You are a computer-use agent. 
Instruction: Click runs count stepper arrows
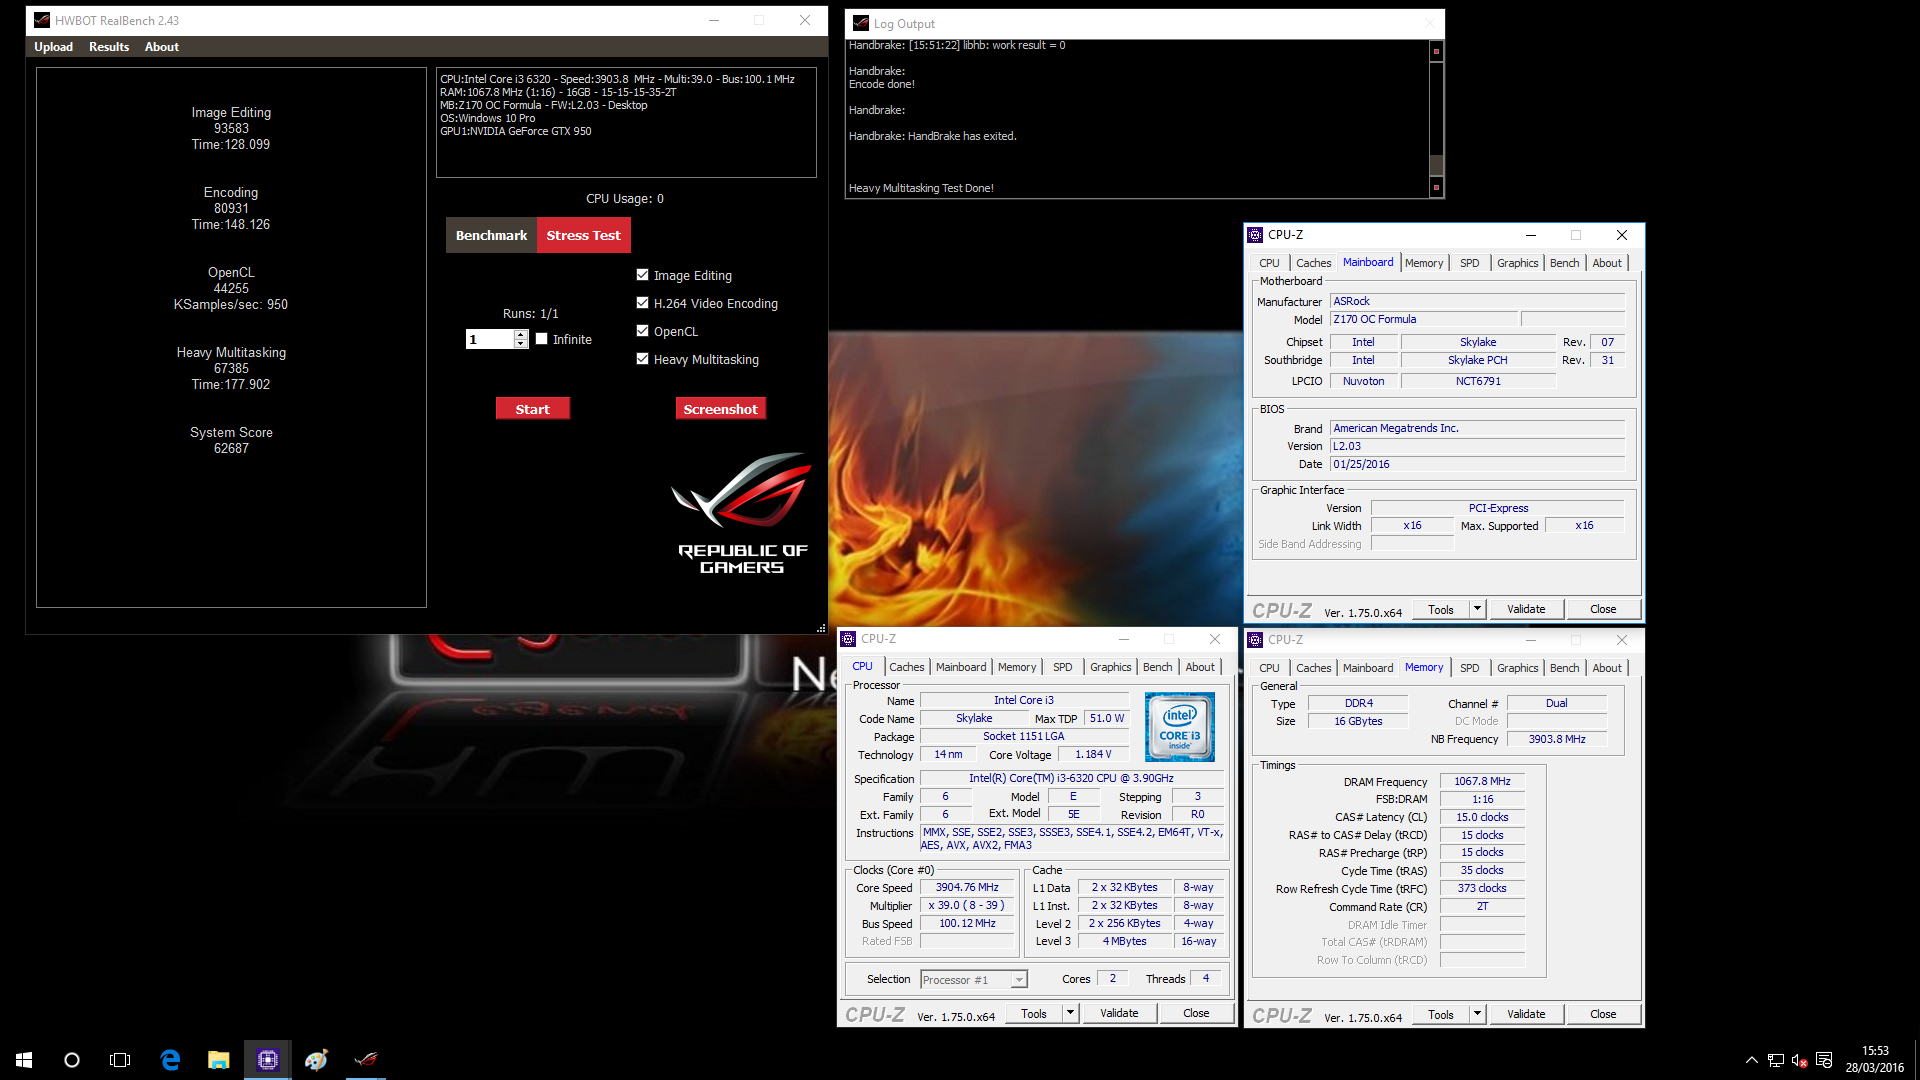pos(521,339)
